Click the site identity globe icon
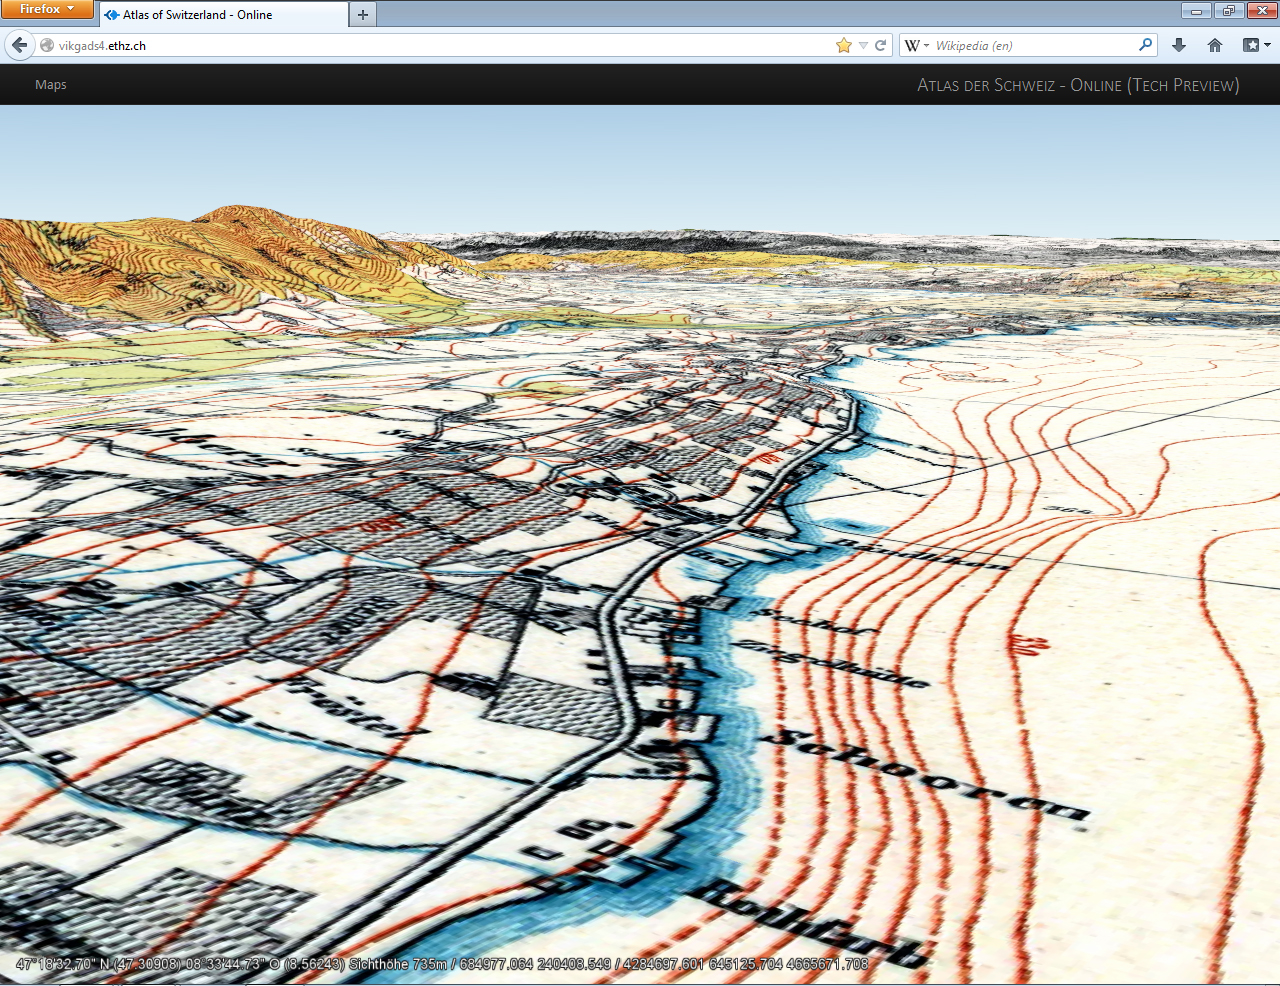Viewport: 1280px width, 986px height. [47, 46]
